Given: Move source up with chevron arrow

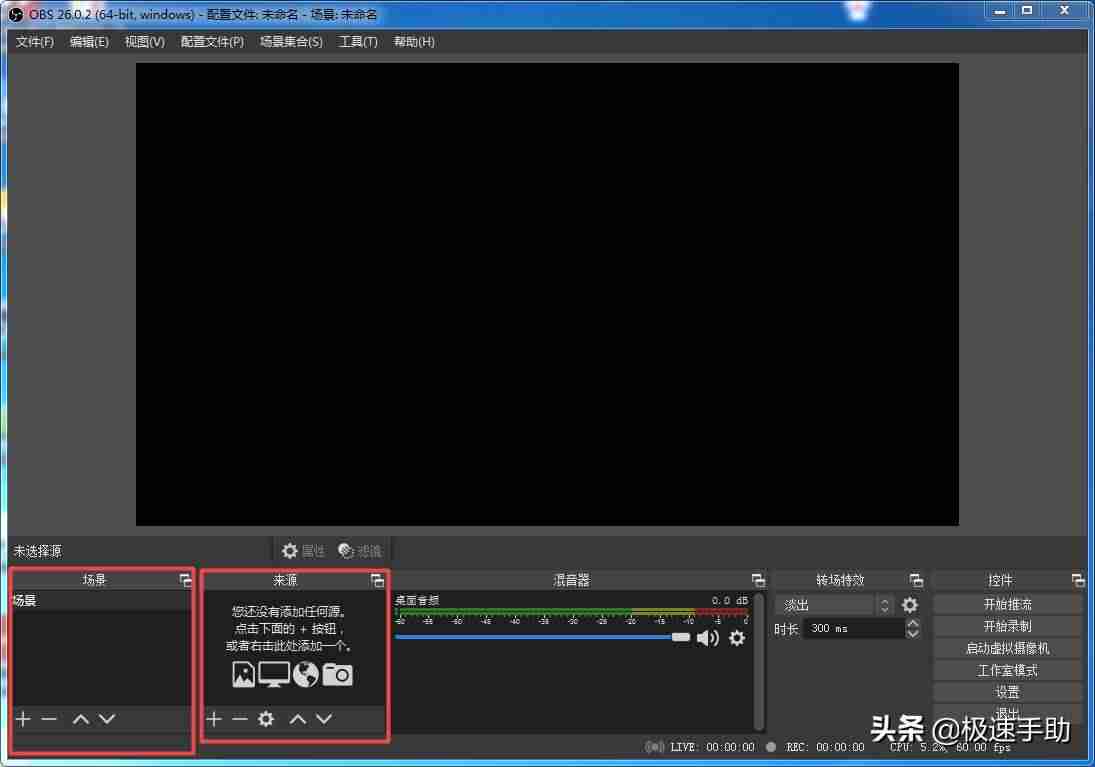Looking at the screenshot, I should [298, 719].
